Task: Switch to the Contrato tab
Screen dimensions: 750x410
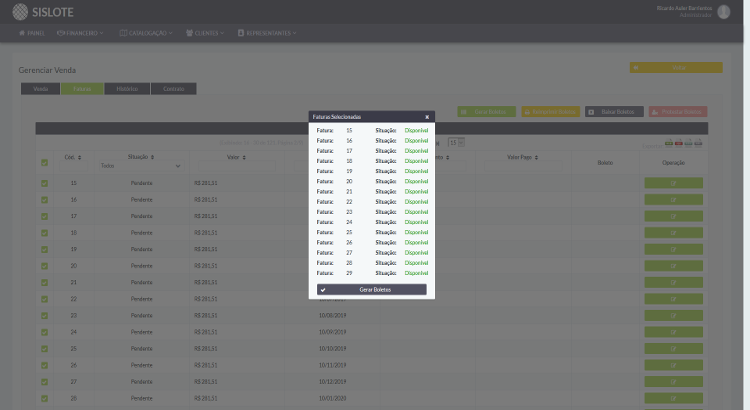Action: pyautogui.click(x=174, y=89)
